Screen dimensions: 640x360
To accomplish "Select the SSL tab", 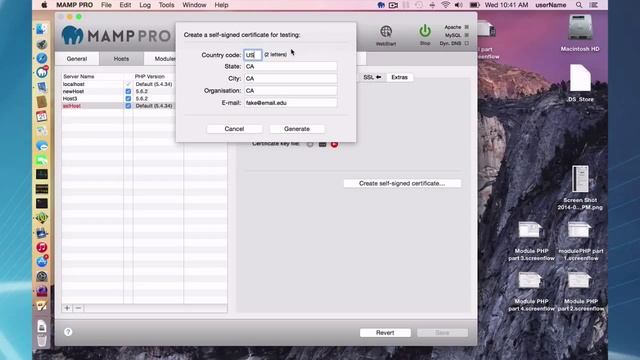I will [372, 77].
